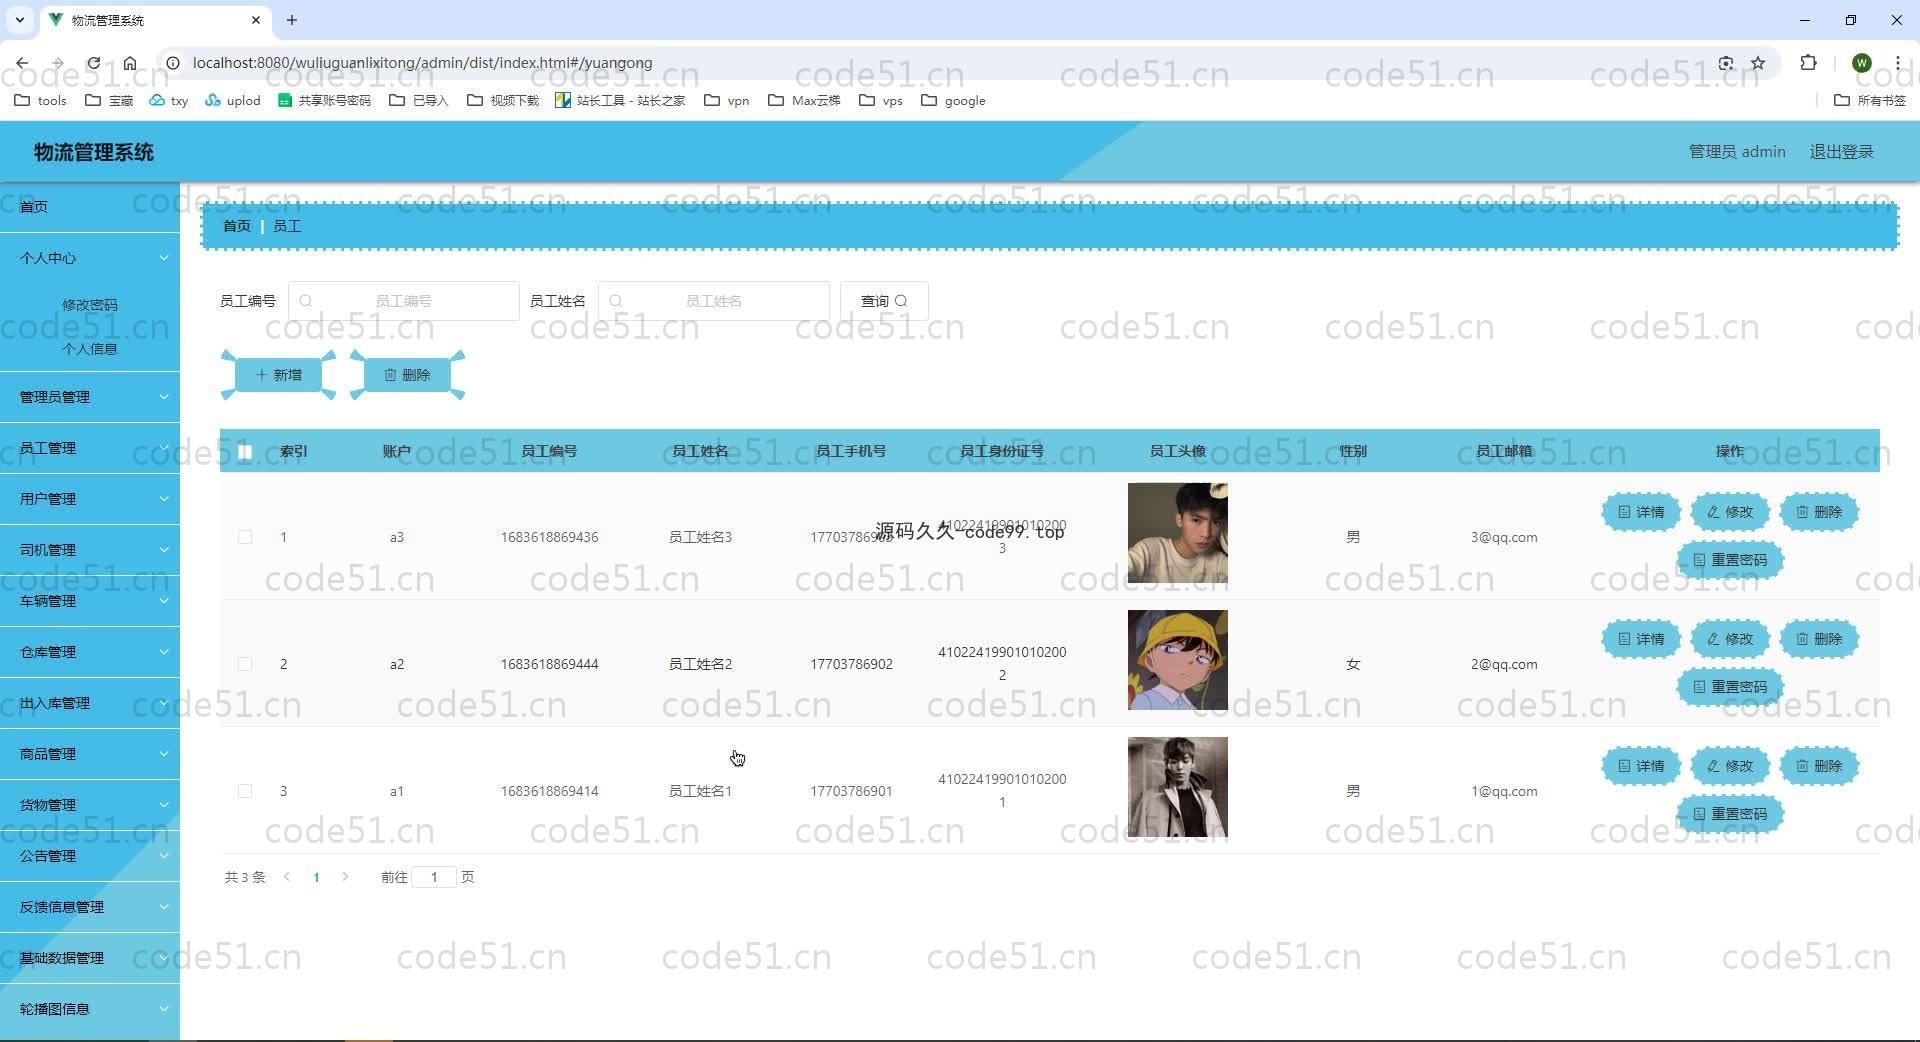The height and width of the screenshot is (1042, 1920).
Task: Open the tab search dropdown arrow
Action: point(19,20)
